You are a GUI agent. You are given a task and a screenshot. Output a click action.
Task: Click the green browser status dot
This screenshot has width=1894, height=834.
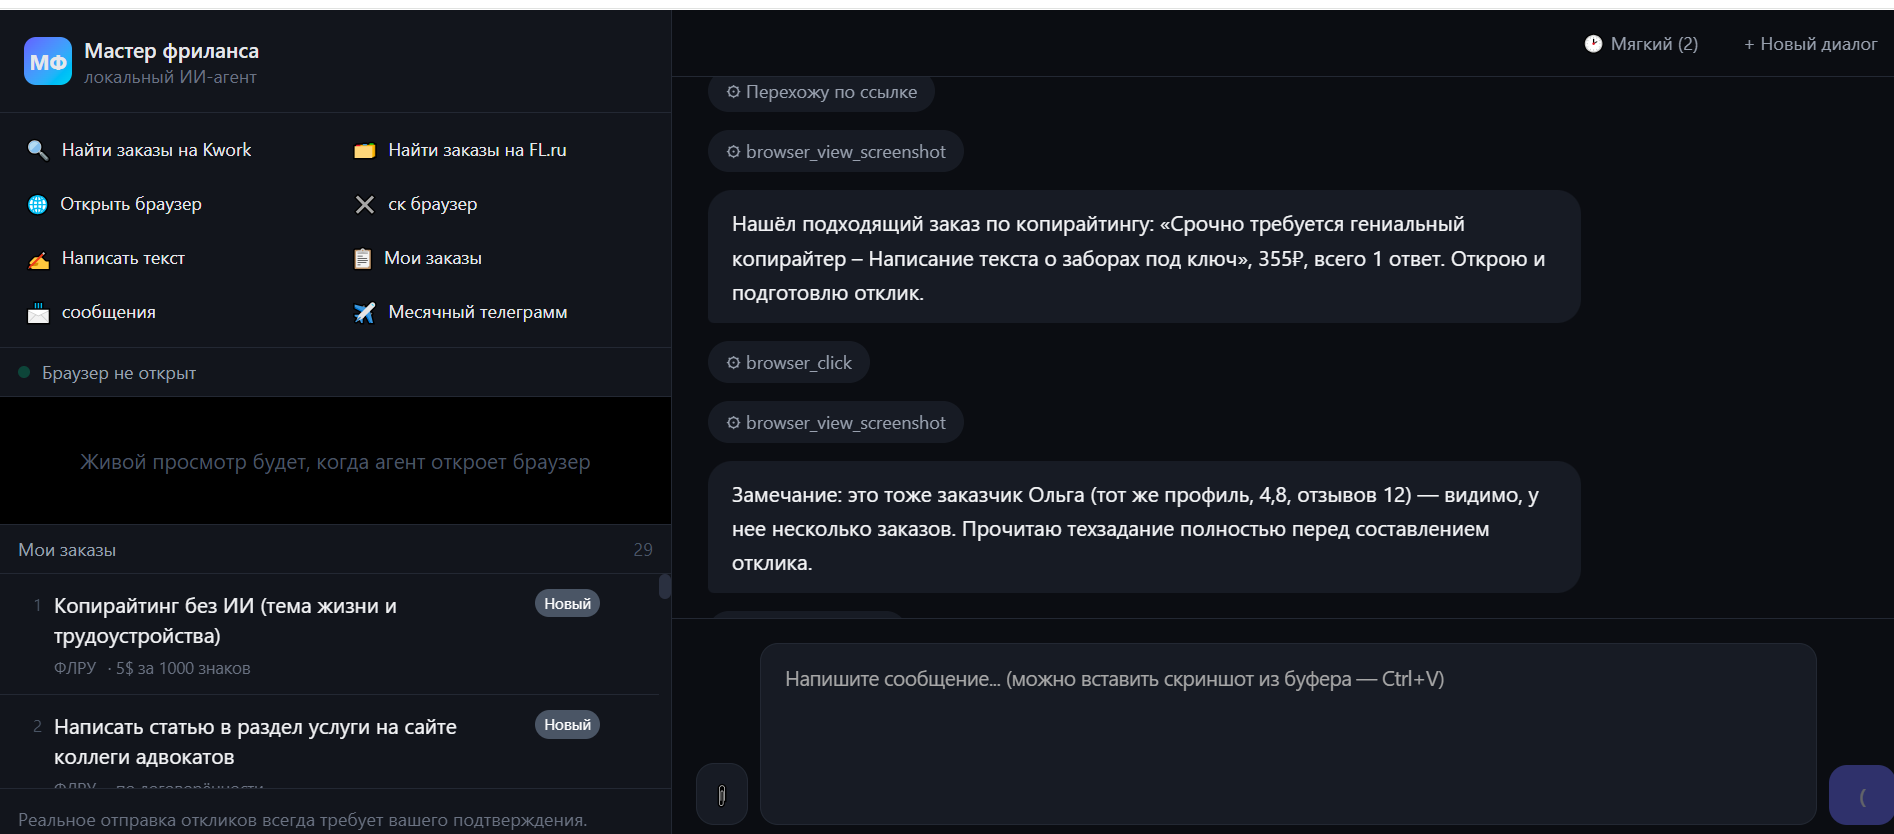(24, 372)
